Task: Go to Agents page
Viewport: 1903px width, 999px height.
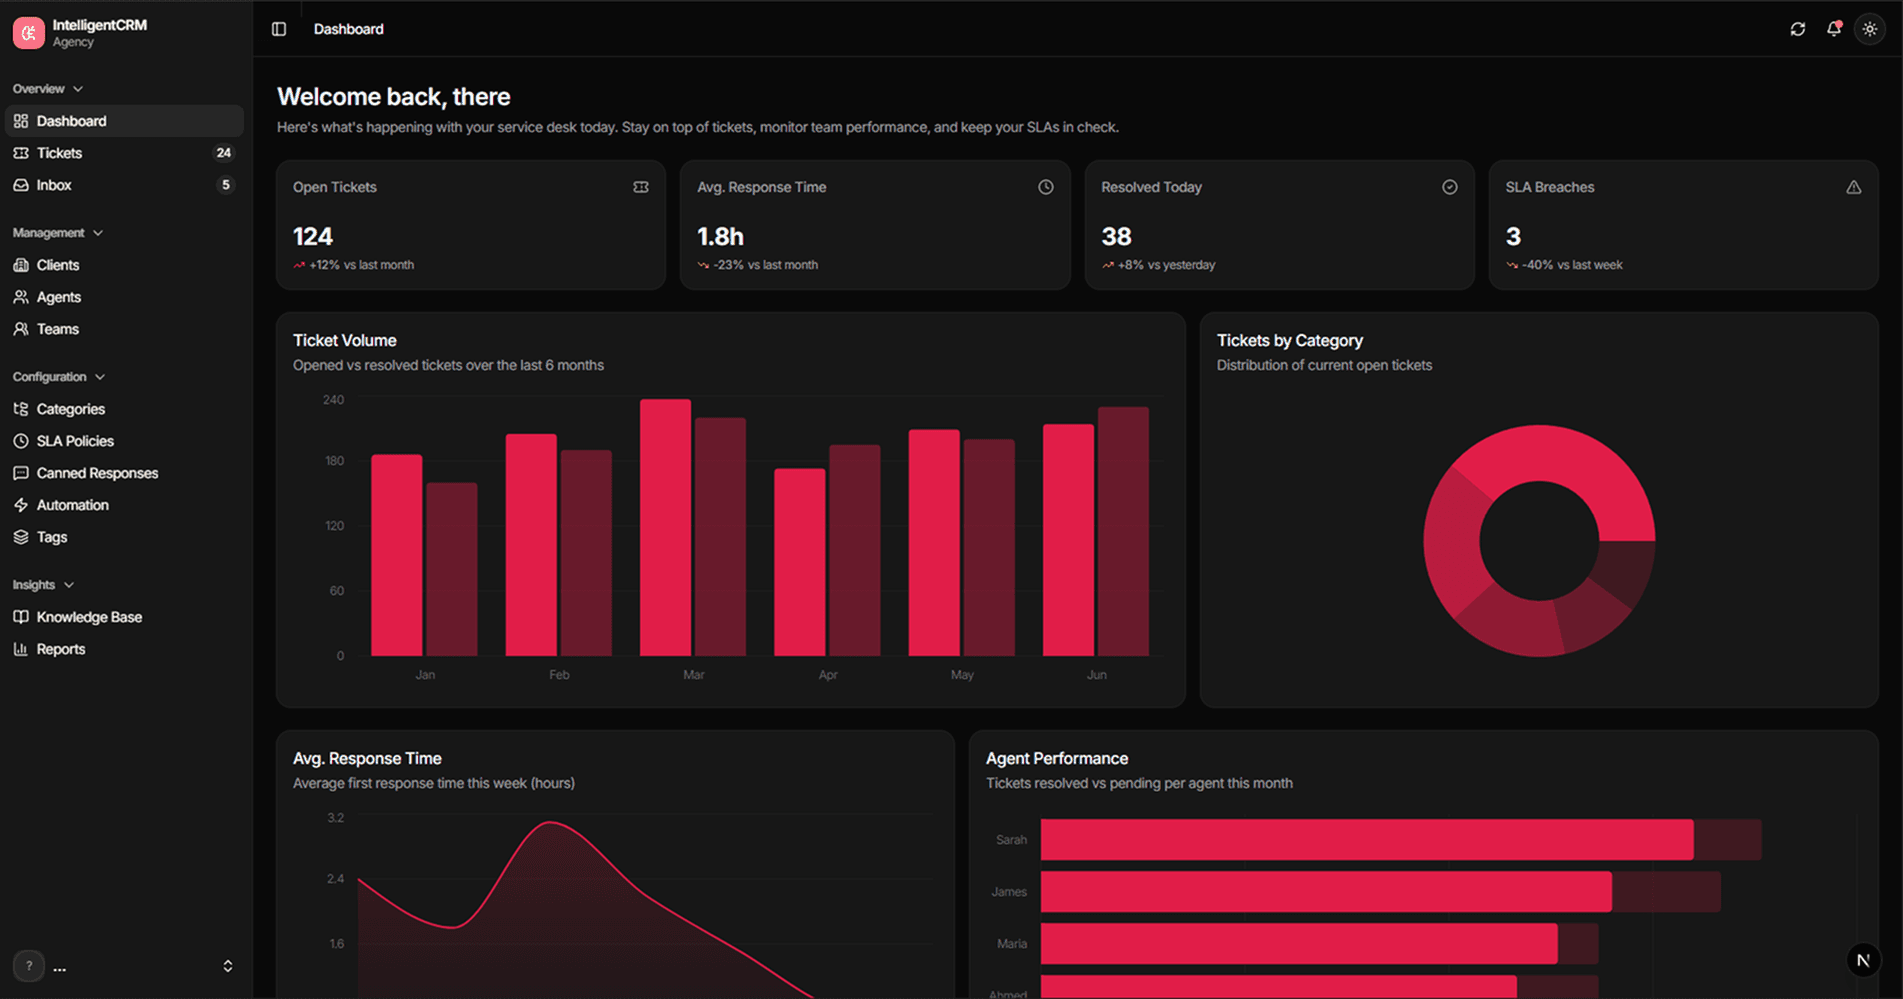Action: click(125, 297)
